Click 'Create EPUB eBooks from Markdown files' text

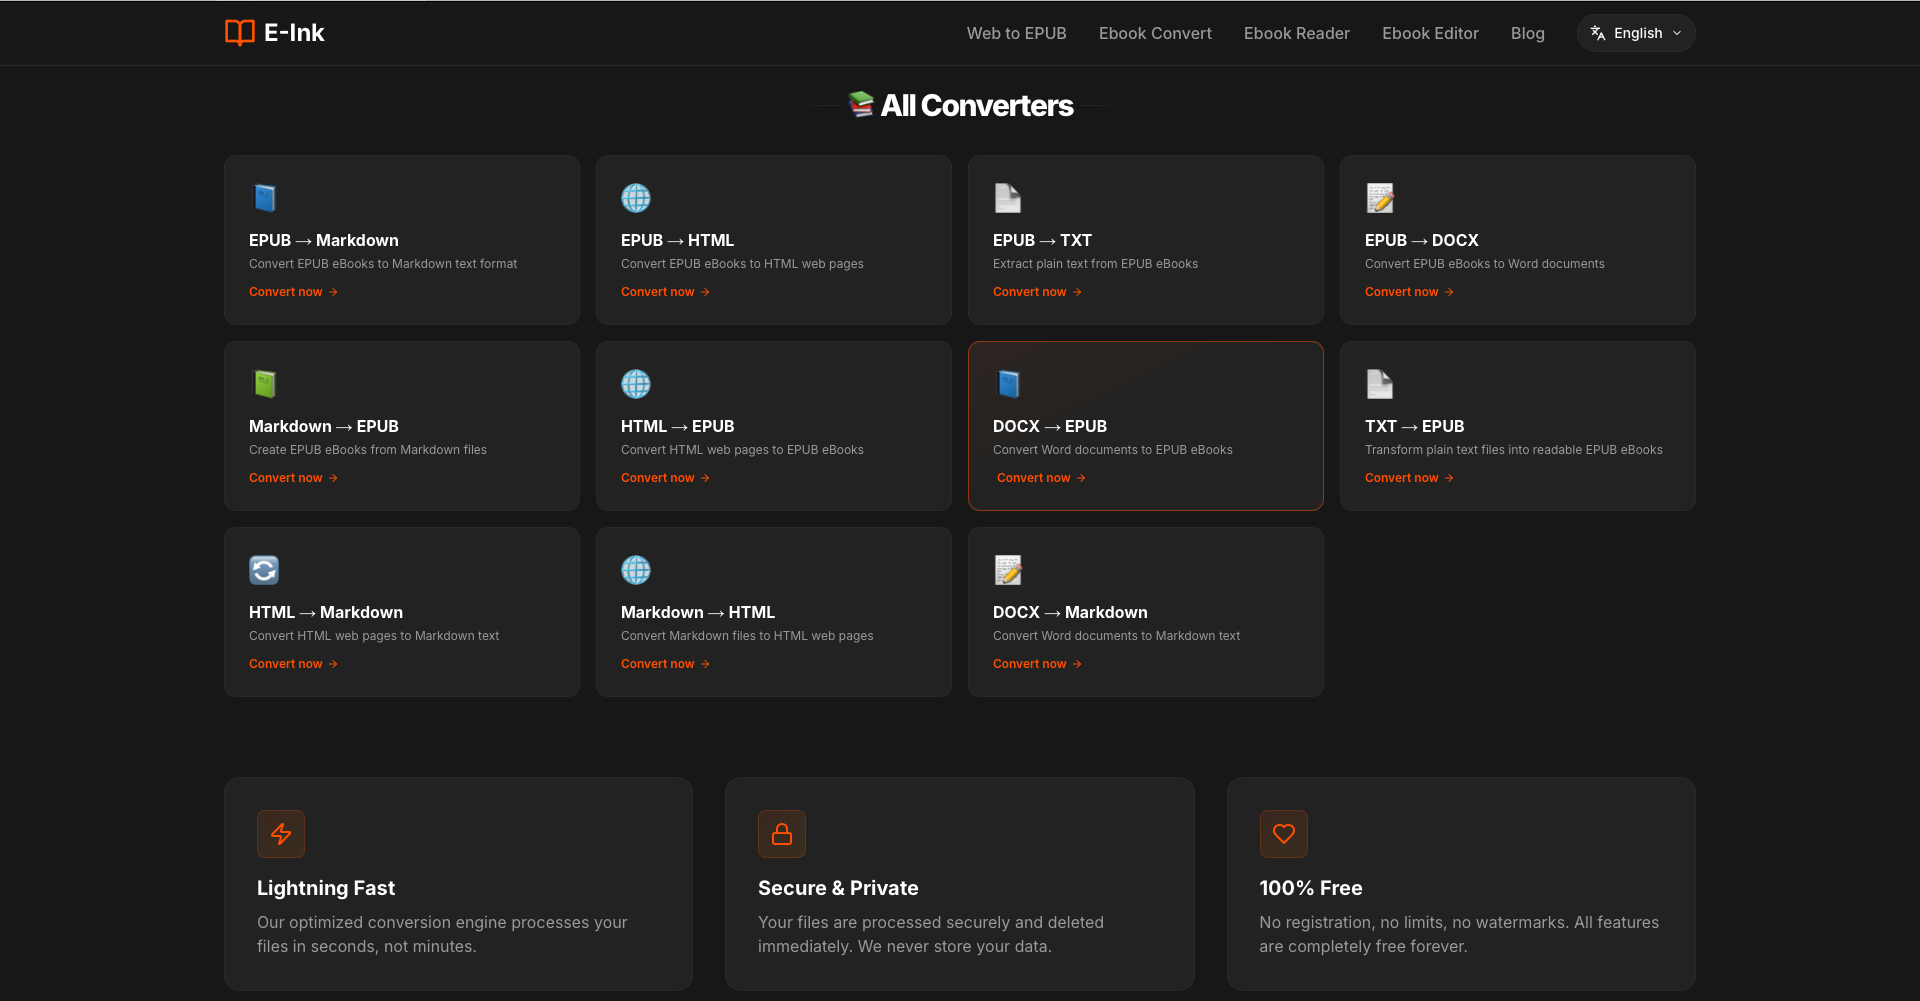point(368,450)
